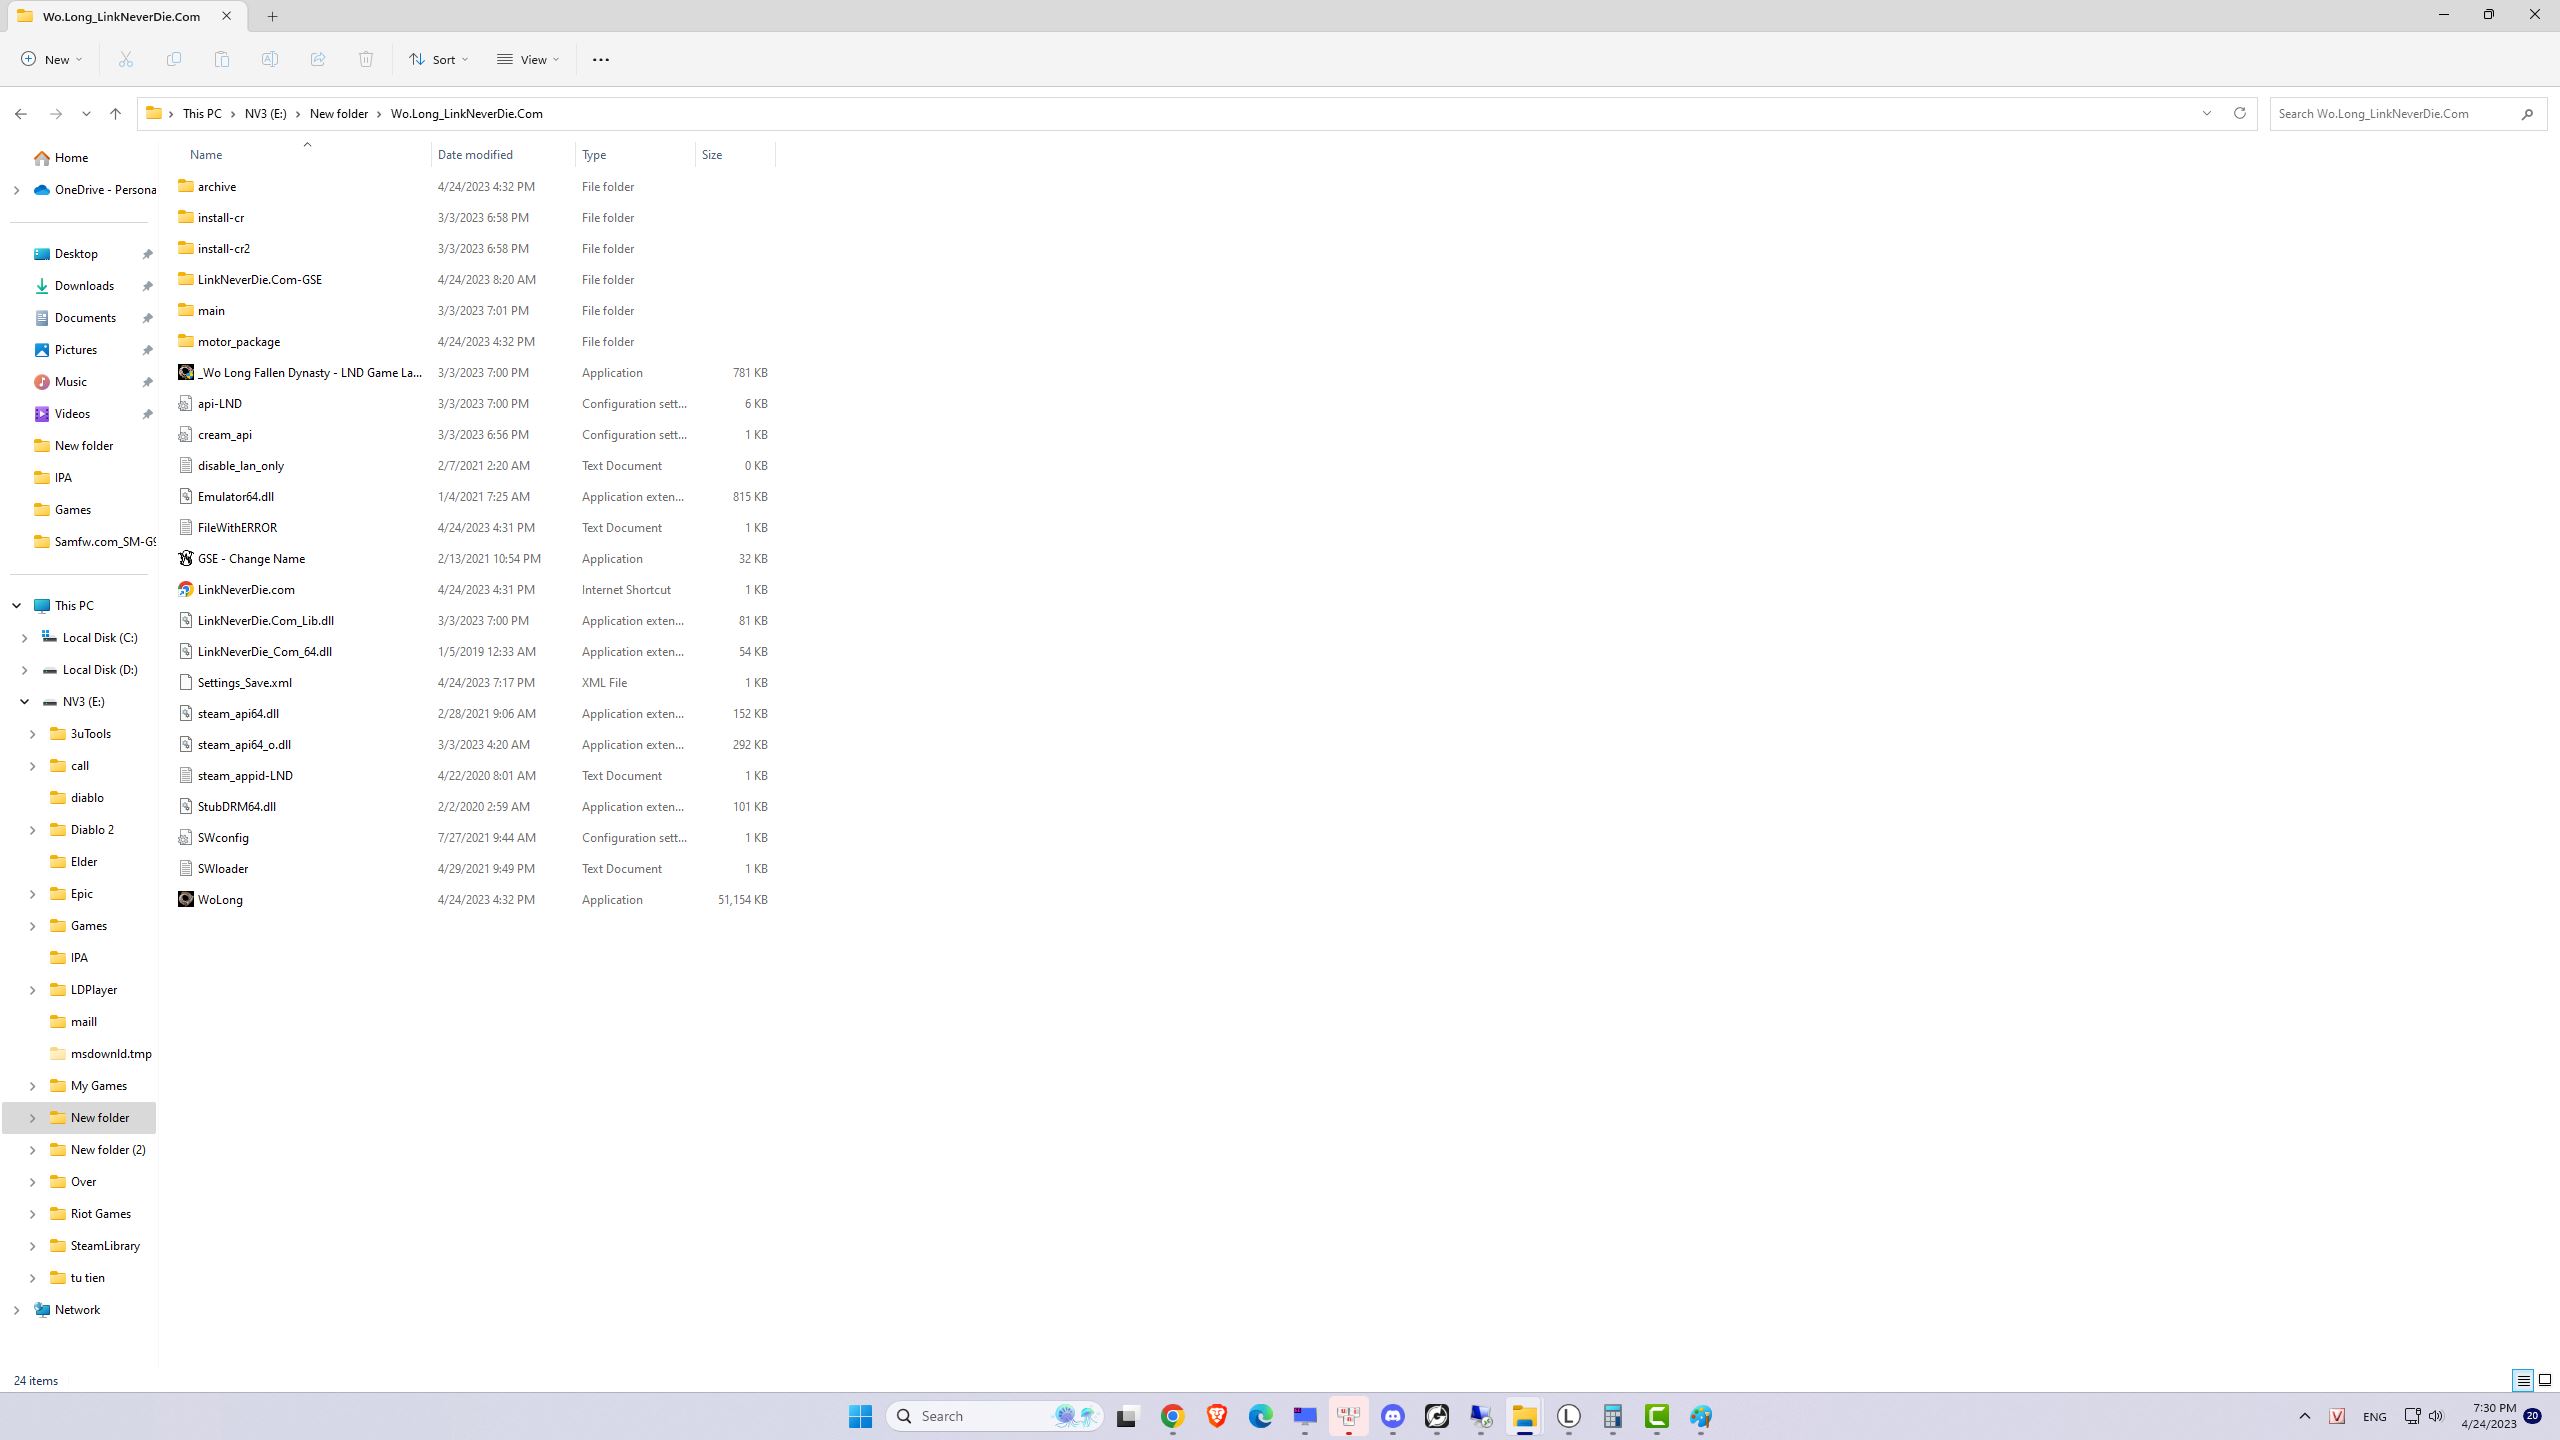Viewport: 2560px width, 1440px height.
Task: Click the WoLong application icon
Action: click(x=186, y=898)
